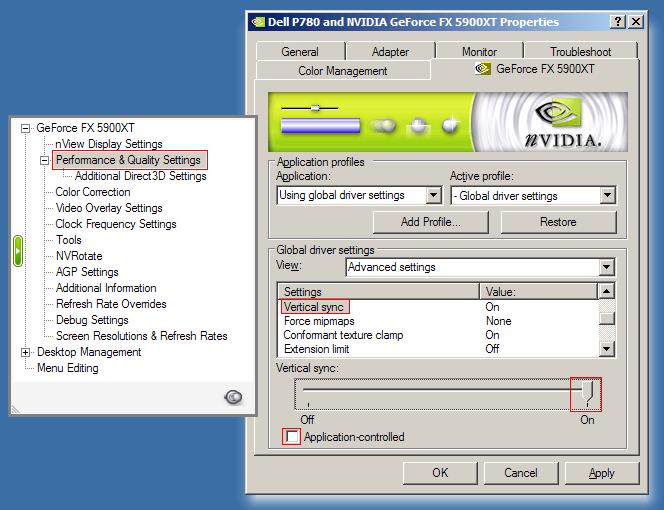This screenshot has width=664, height=510.
Task: Confirm with the OK button
Action: 440,473
